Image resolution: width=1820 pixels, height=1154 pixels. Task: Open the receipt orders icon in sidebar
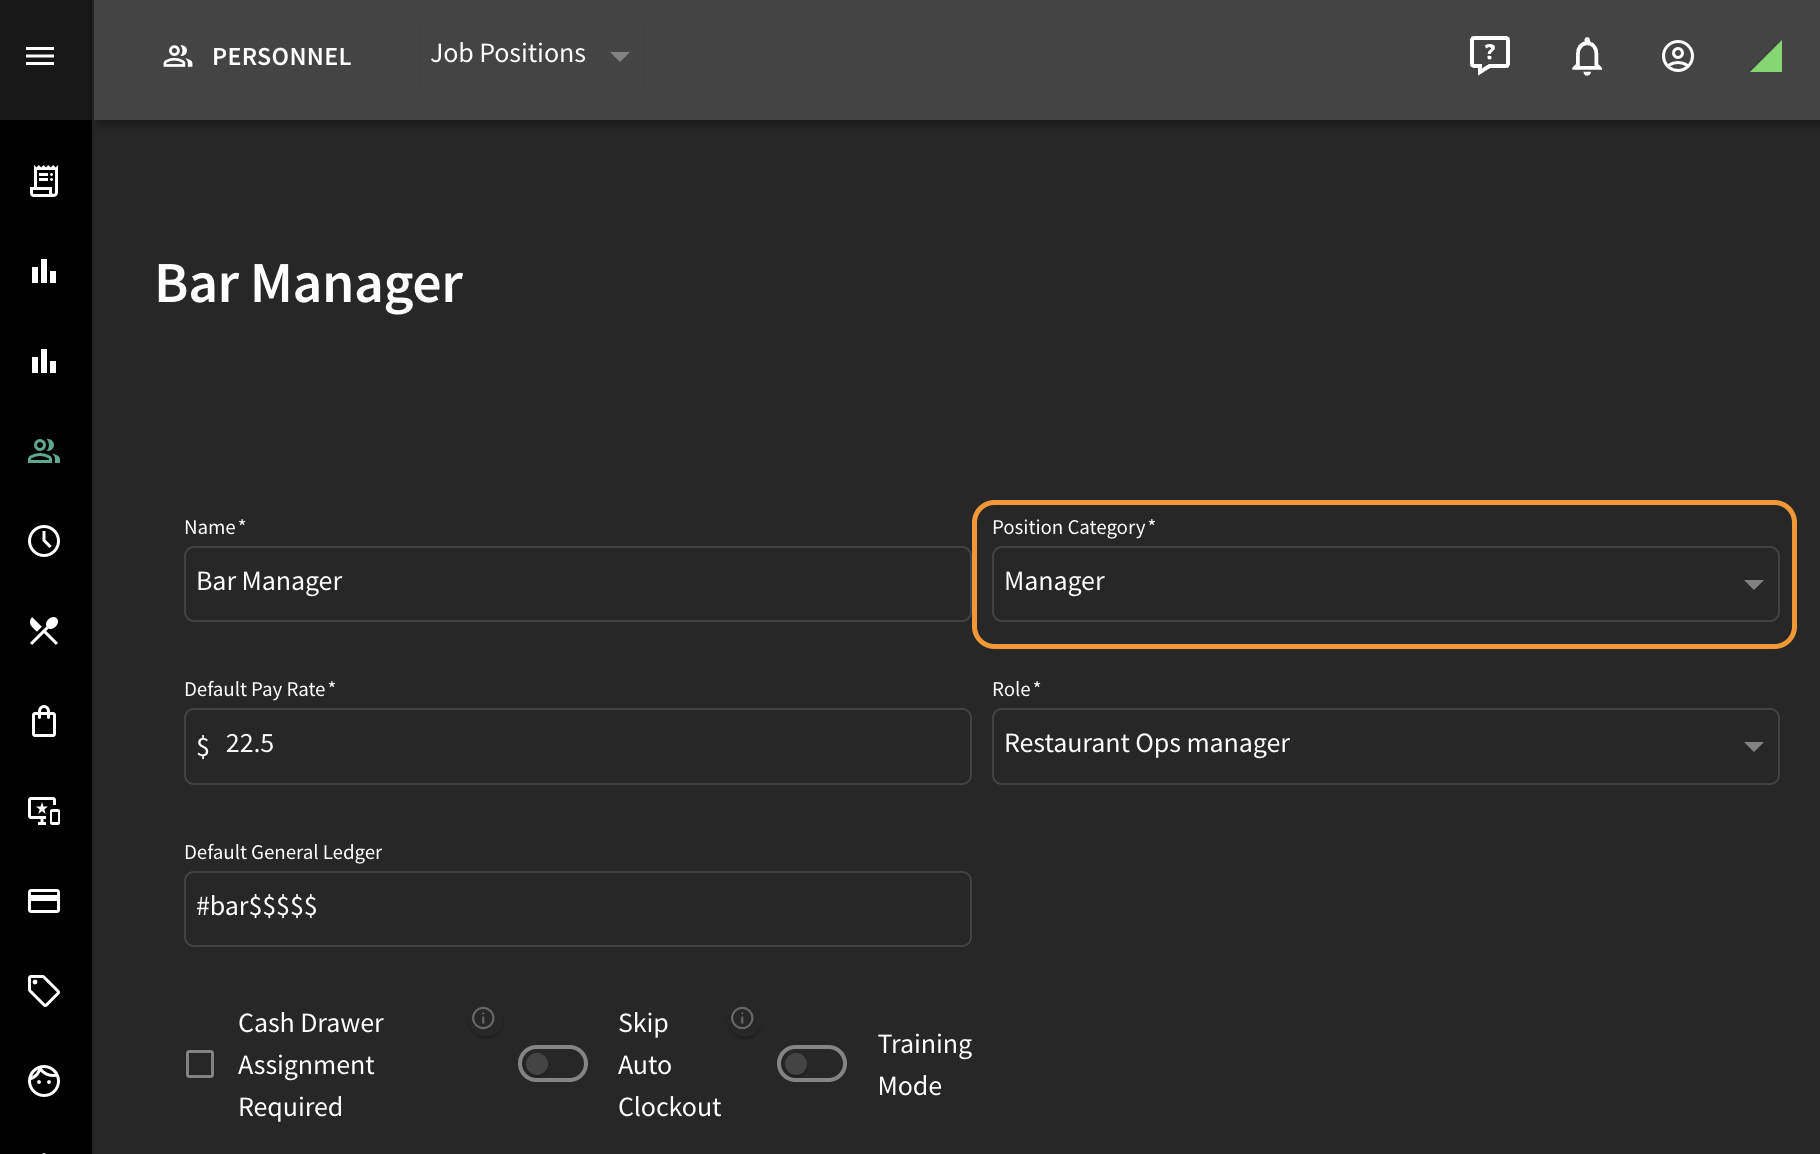coord(44,181)
